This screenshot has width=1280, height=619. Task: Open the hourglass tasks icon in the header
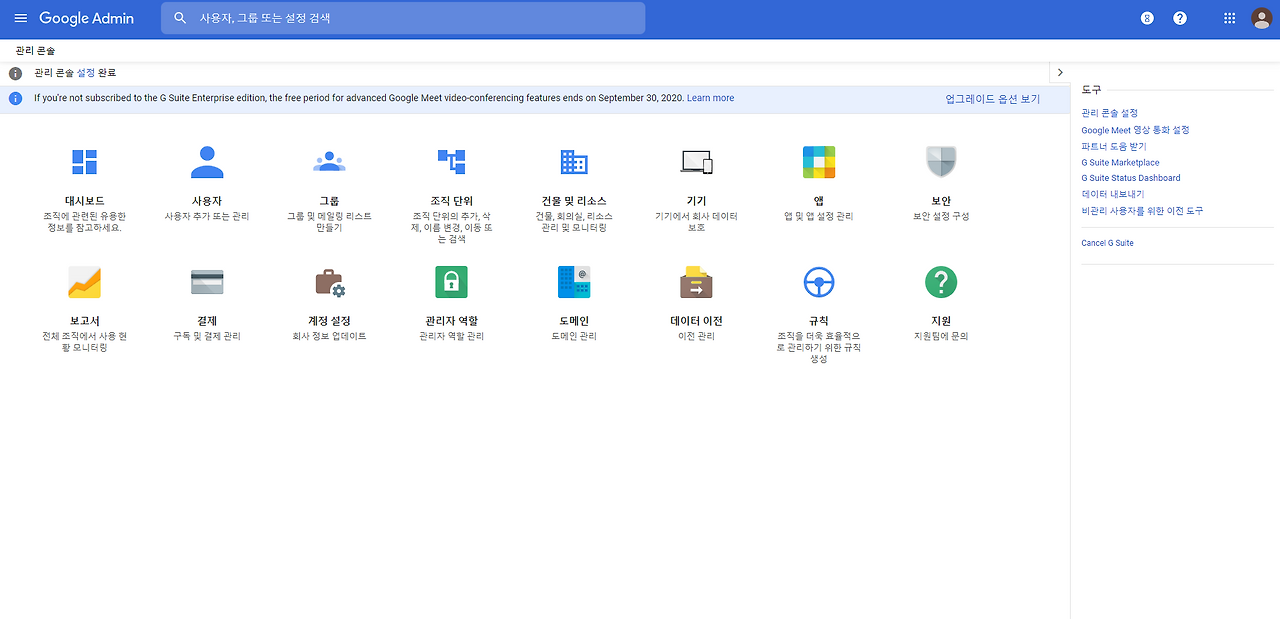pos(1147,18)
